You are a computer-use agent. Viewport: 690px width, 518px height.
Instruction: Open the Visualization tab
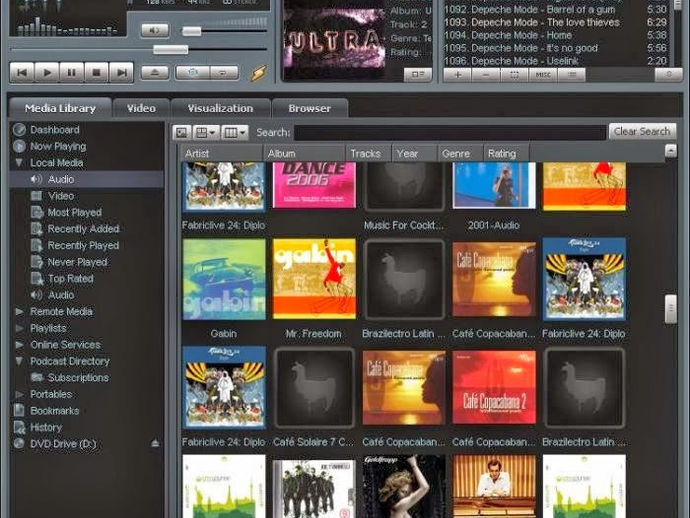click(x=220, y=108)
